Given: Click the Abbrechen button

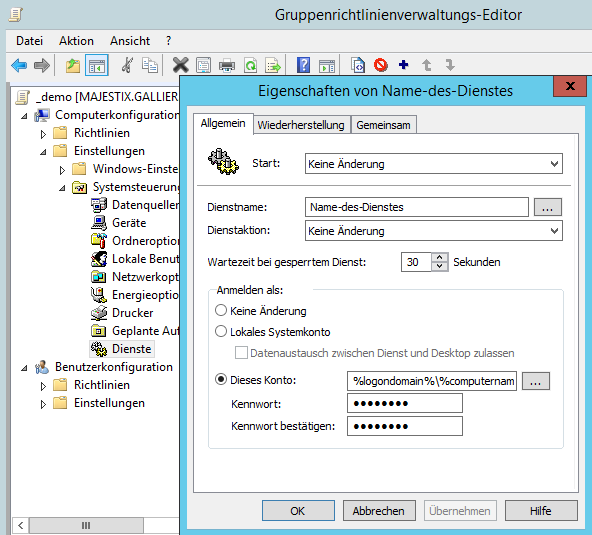Looking at the screenshot, I should point(379,510).
